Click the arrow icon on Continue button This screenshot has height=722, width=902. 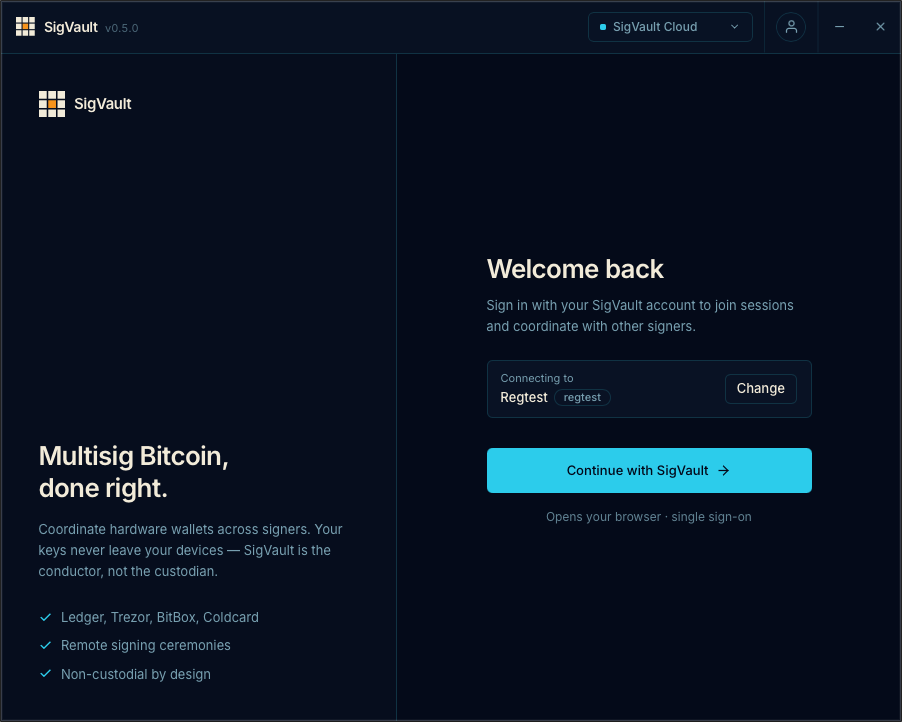coord(724,471)
